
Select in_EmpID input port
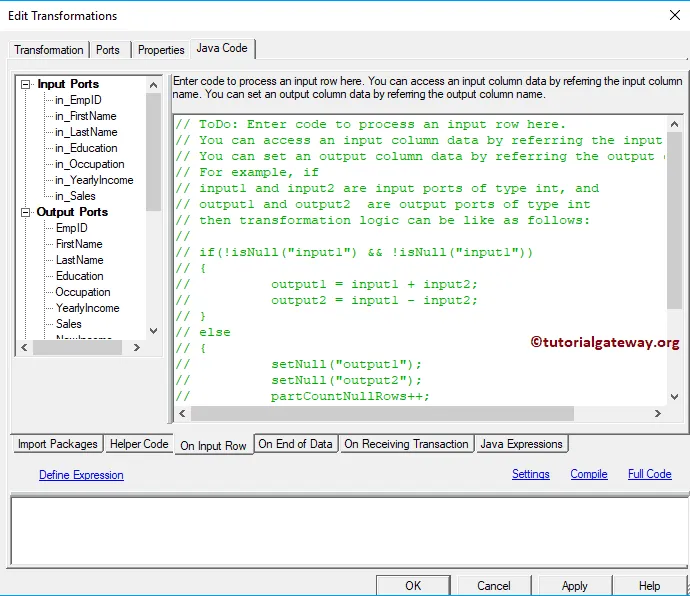(x=78, y=100)
